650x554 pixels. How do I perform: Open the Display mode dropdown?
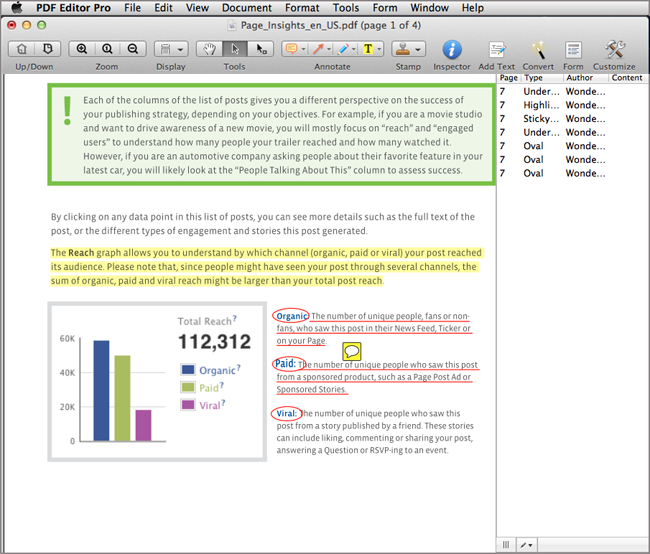tap(171, 49)
